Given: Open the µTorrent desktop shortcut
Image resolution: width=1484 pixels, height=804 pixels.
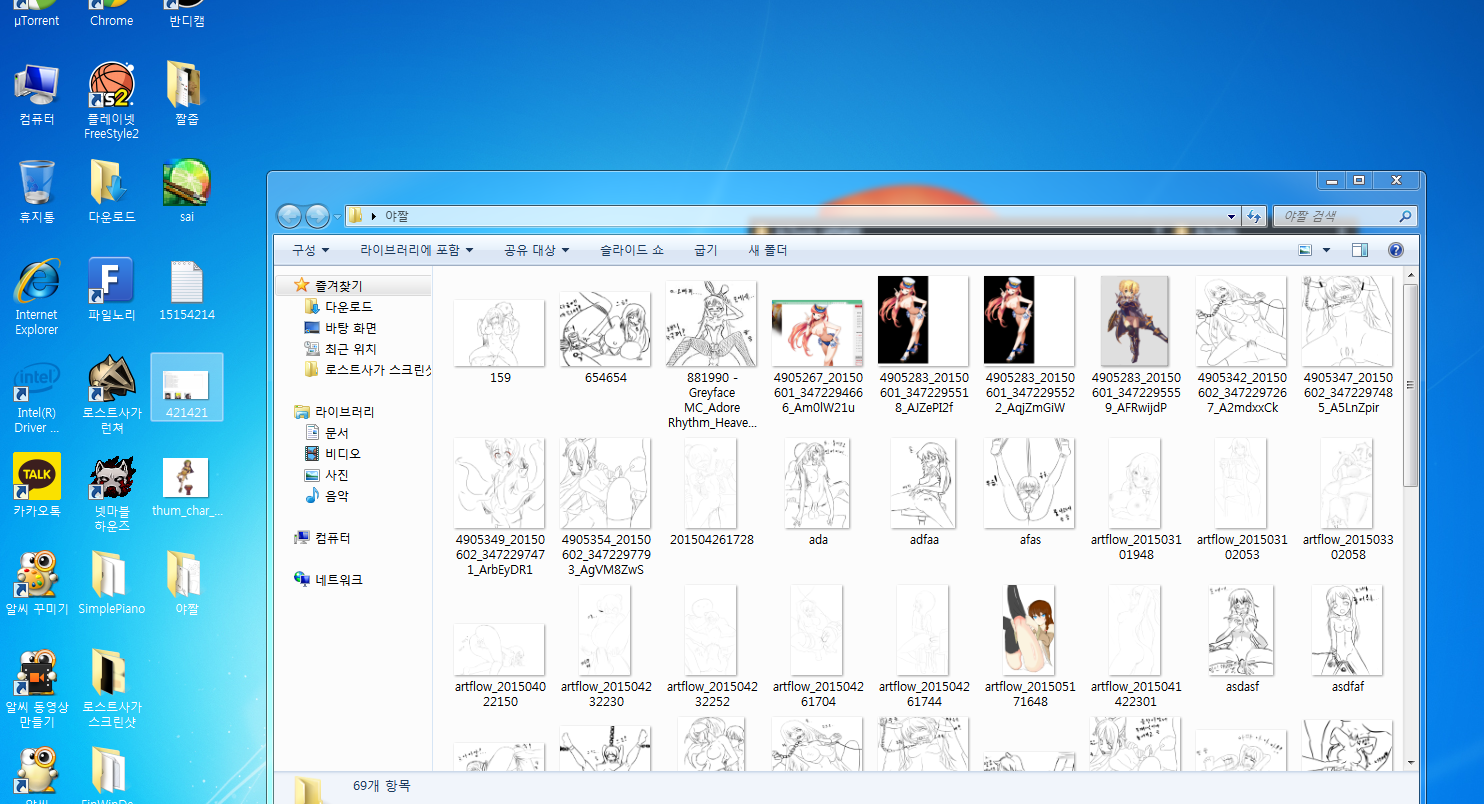Looking at the screenshot, I should 37,14.
